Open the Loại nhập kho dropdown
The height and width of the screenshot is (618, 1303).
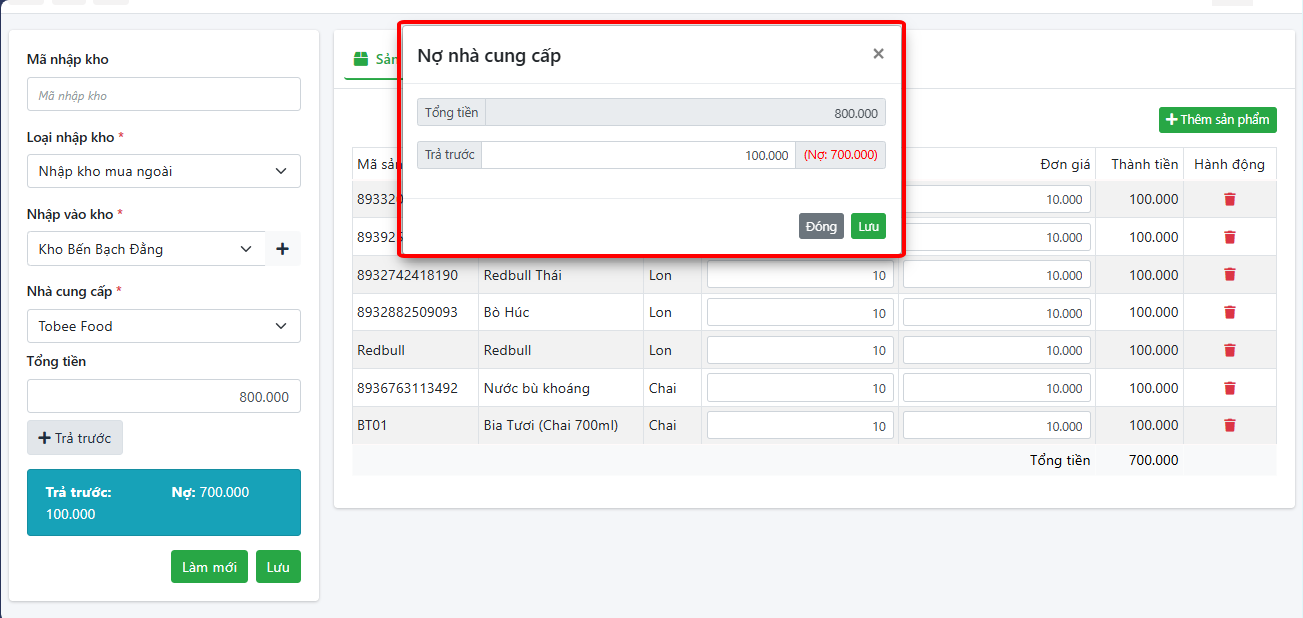[x=163, y=171]
